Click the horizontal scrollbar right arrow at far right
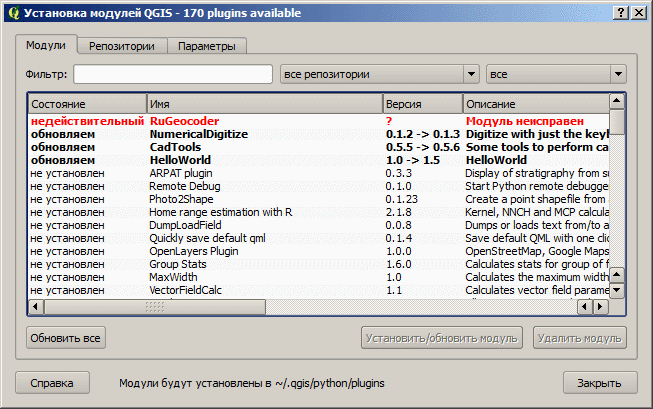The width and height of the screenshot is (653, 409). point(600,307)
